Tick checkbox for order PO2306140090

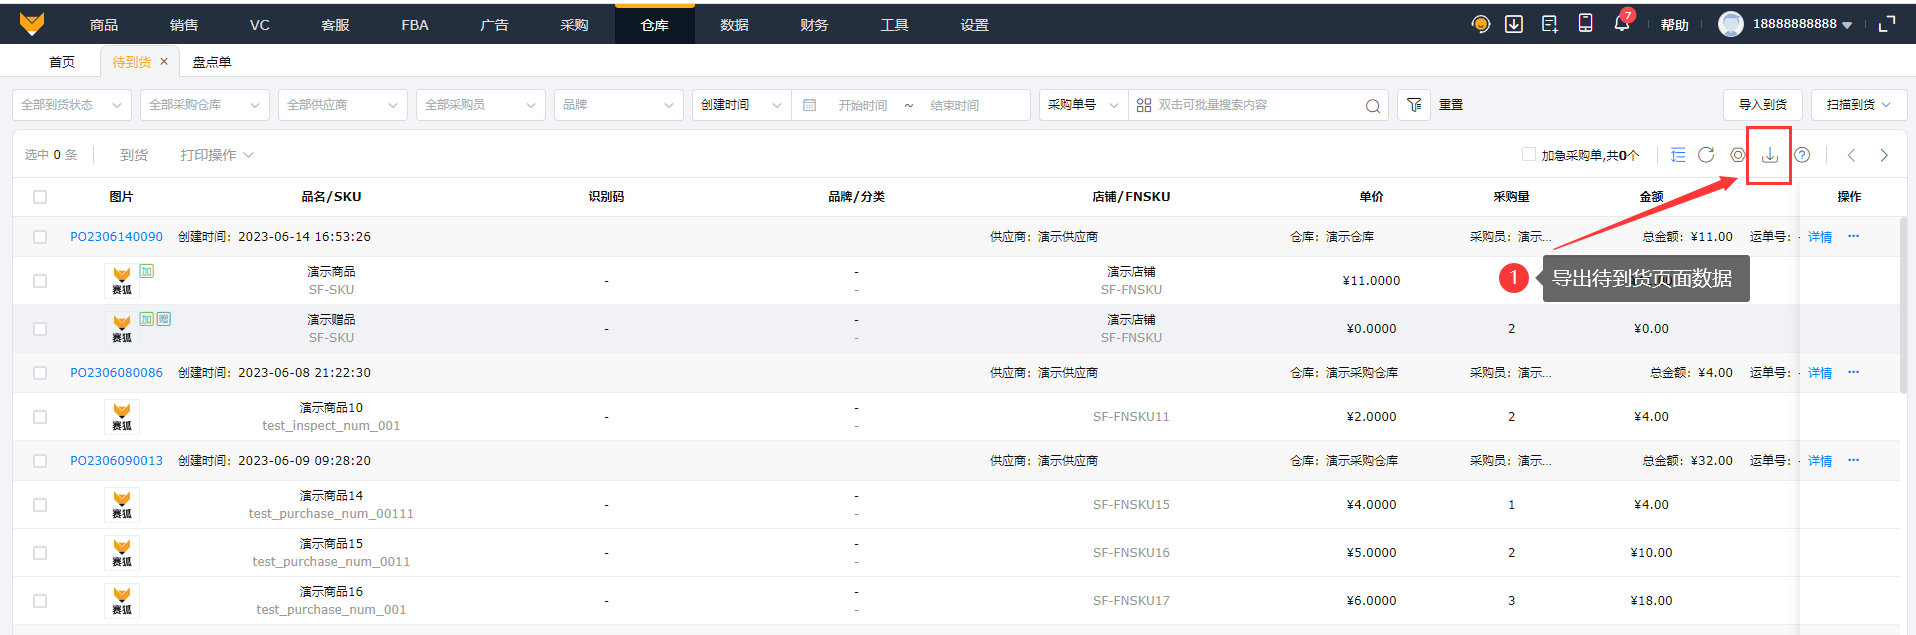[40, 237]
